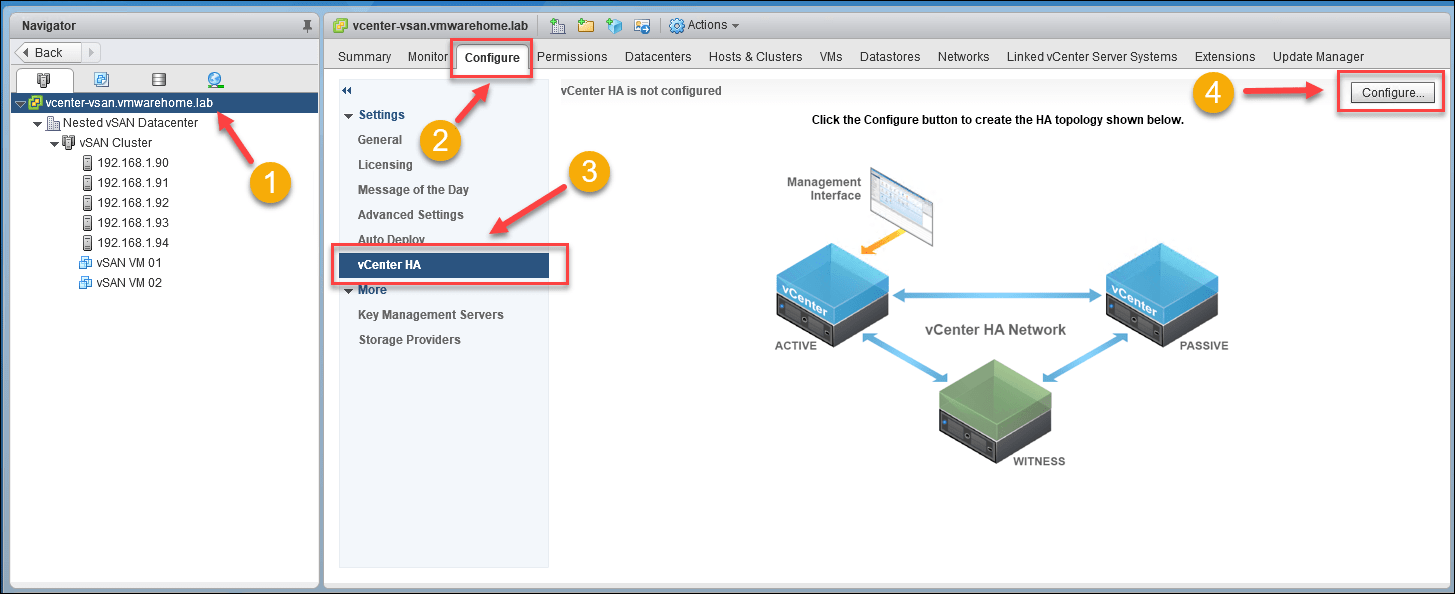Viewport: 1455px width, 594px height.
Task: Click the vSAN Cluster icon in tree
Action: (69, 143)
